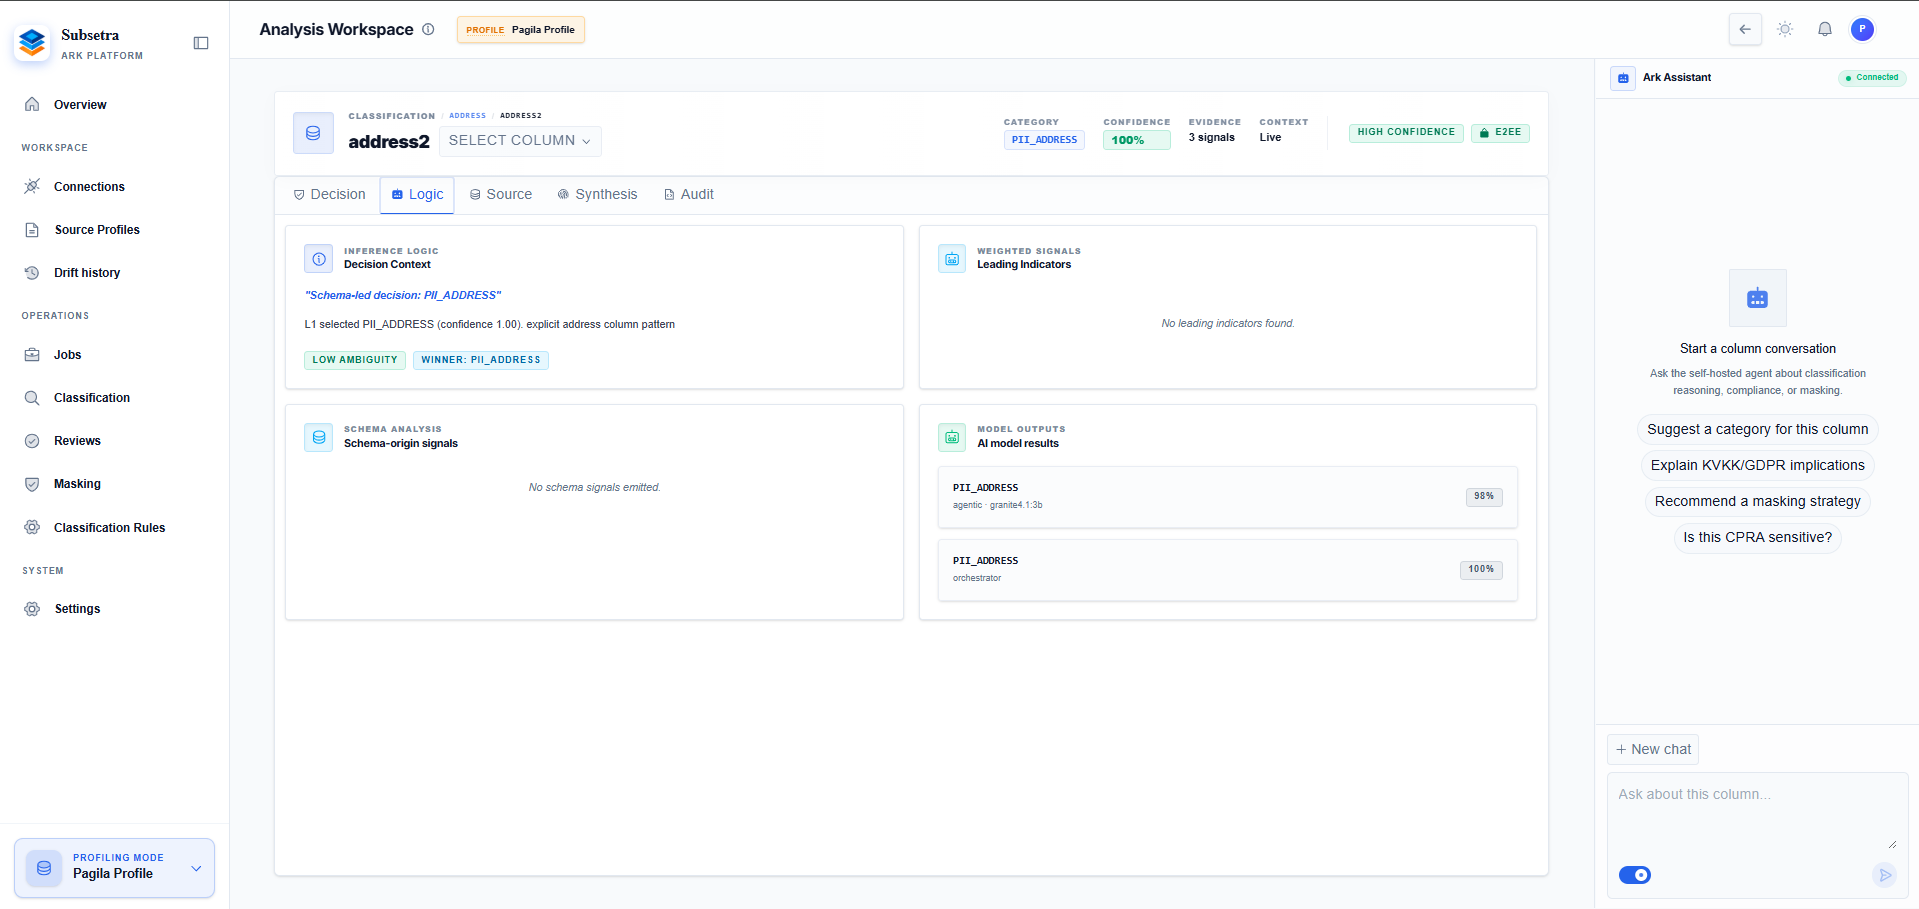Click the Classification Rules gear icon
Viewport: 1919px width, 909px height.
pos(32,527)
